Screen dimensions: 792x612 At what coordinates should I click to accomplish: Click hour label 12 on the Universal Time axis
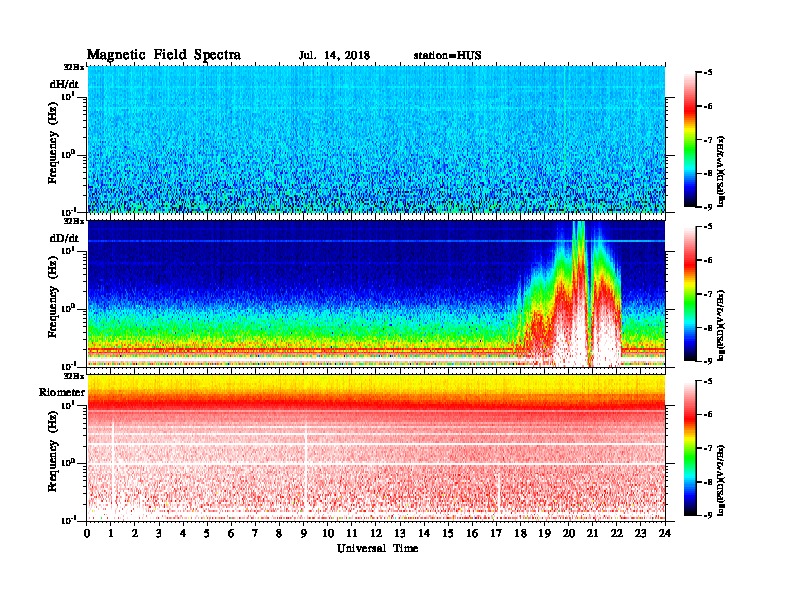[x=376, y=534]
